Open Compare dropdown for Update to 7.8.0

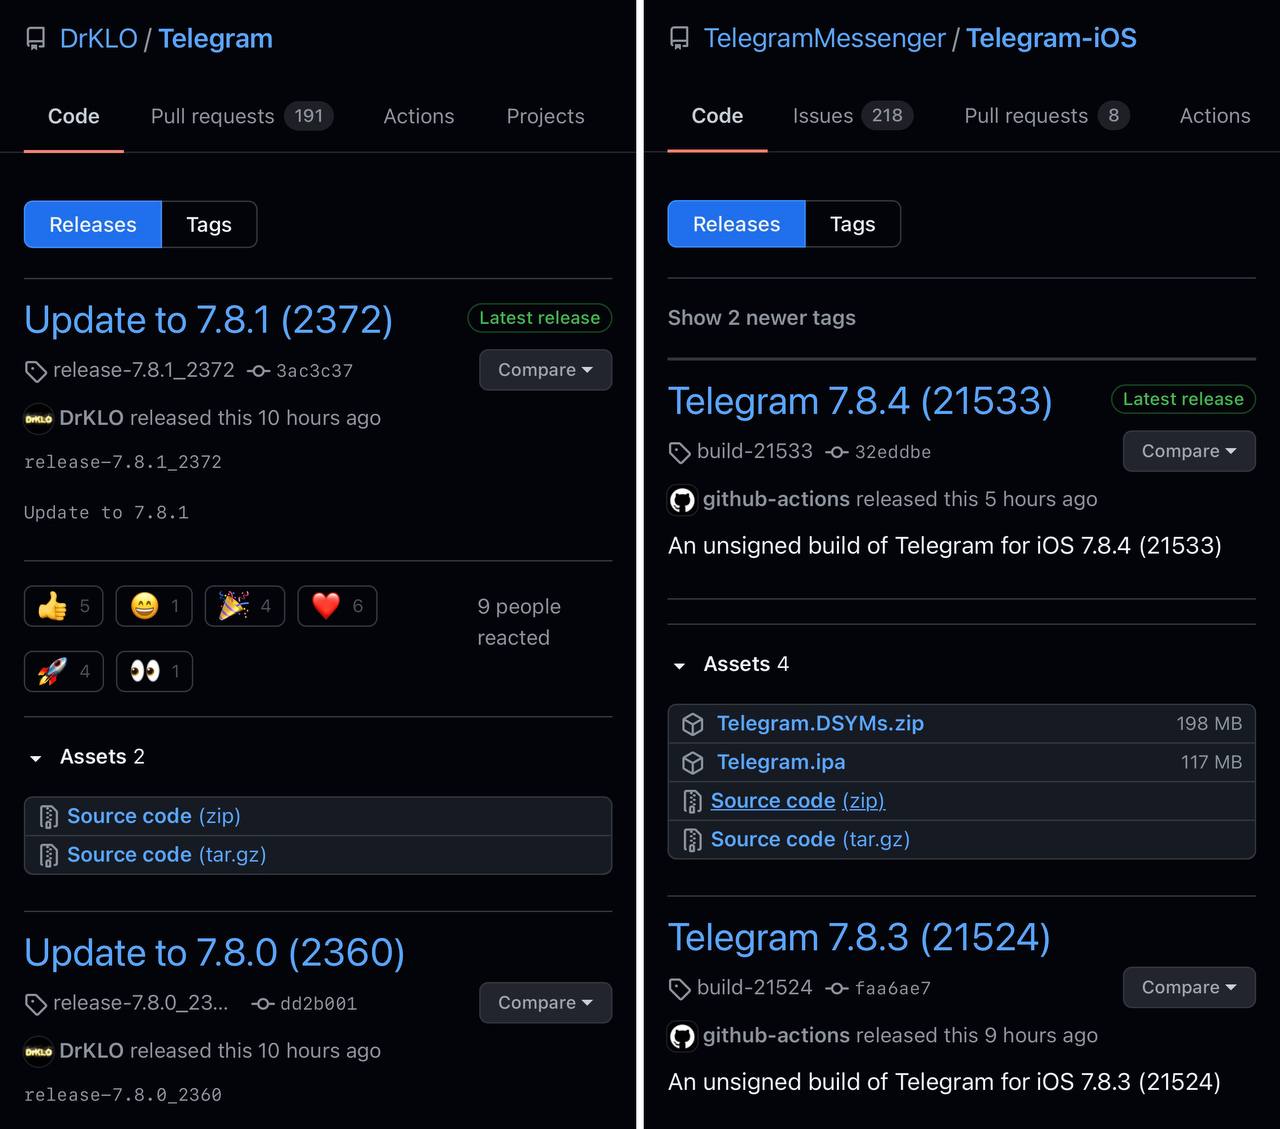545,1003
